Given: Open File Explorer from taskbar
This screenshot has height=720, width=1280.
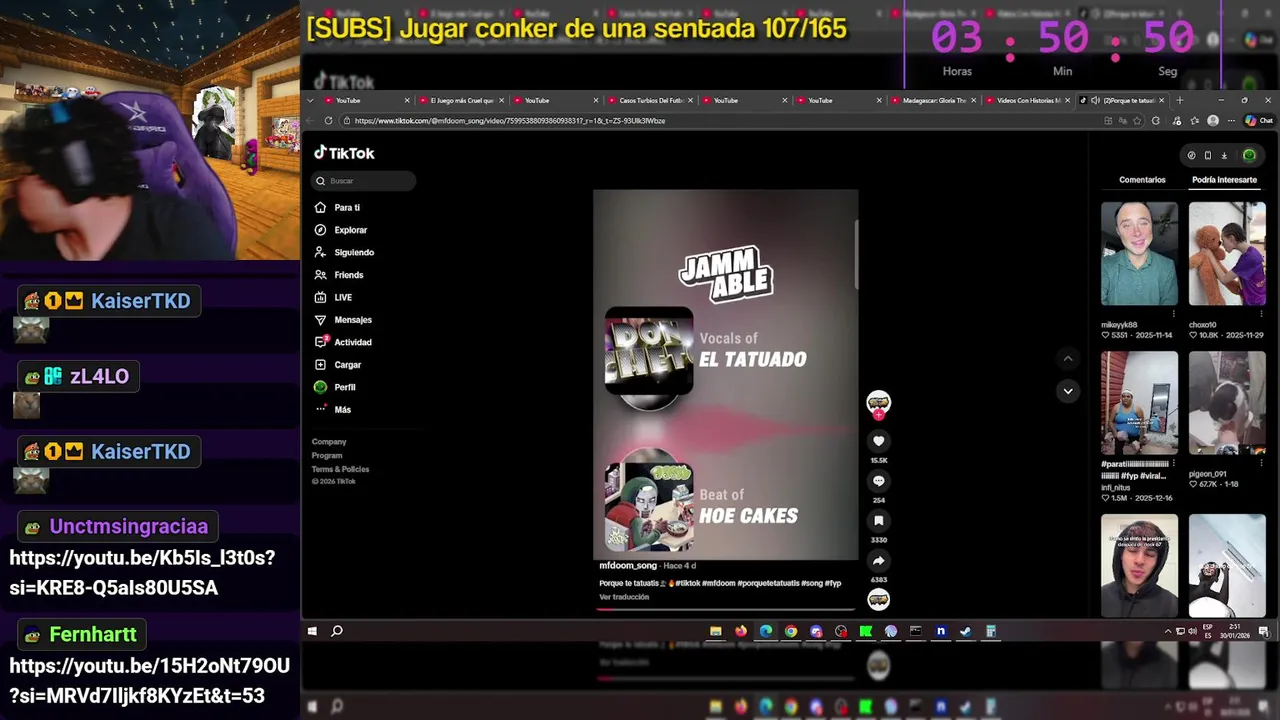Looking at the screenshot, I should click(x=715, y=631).
